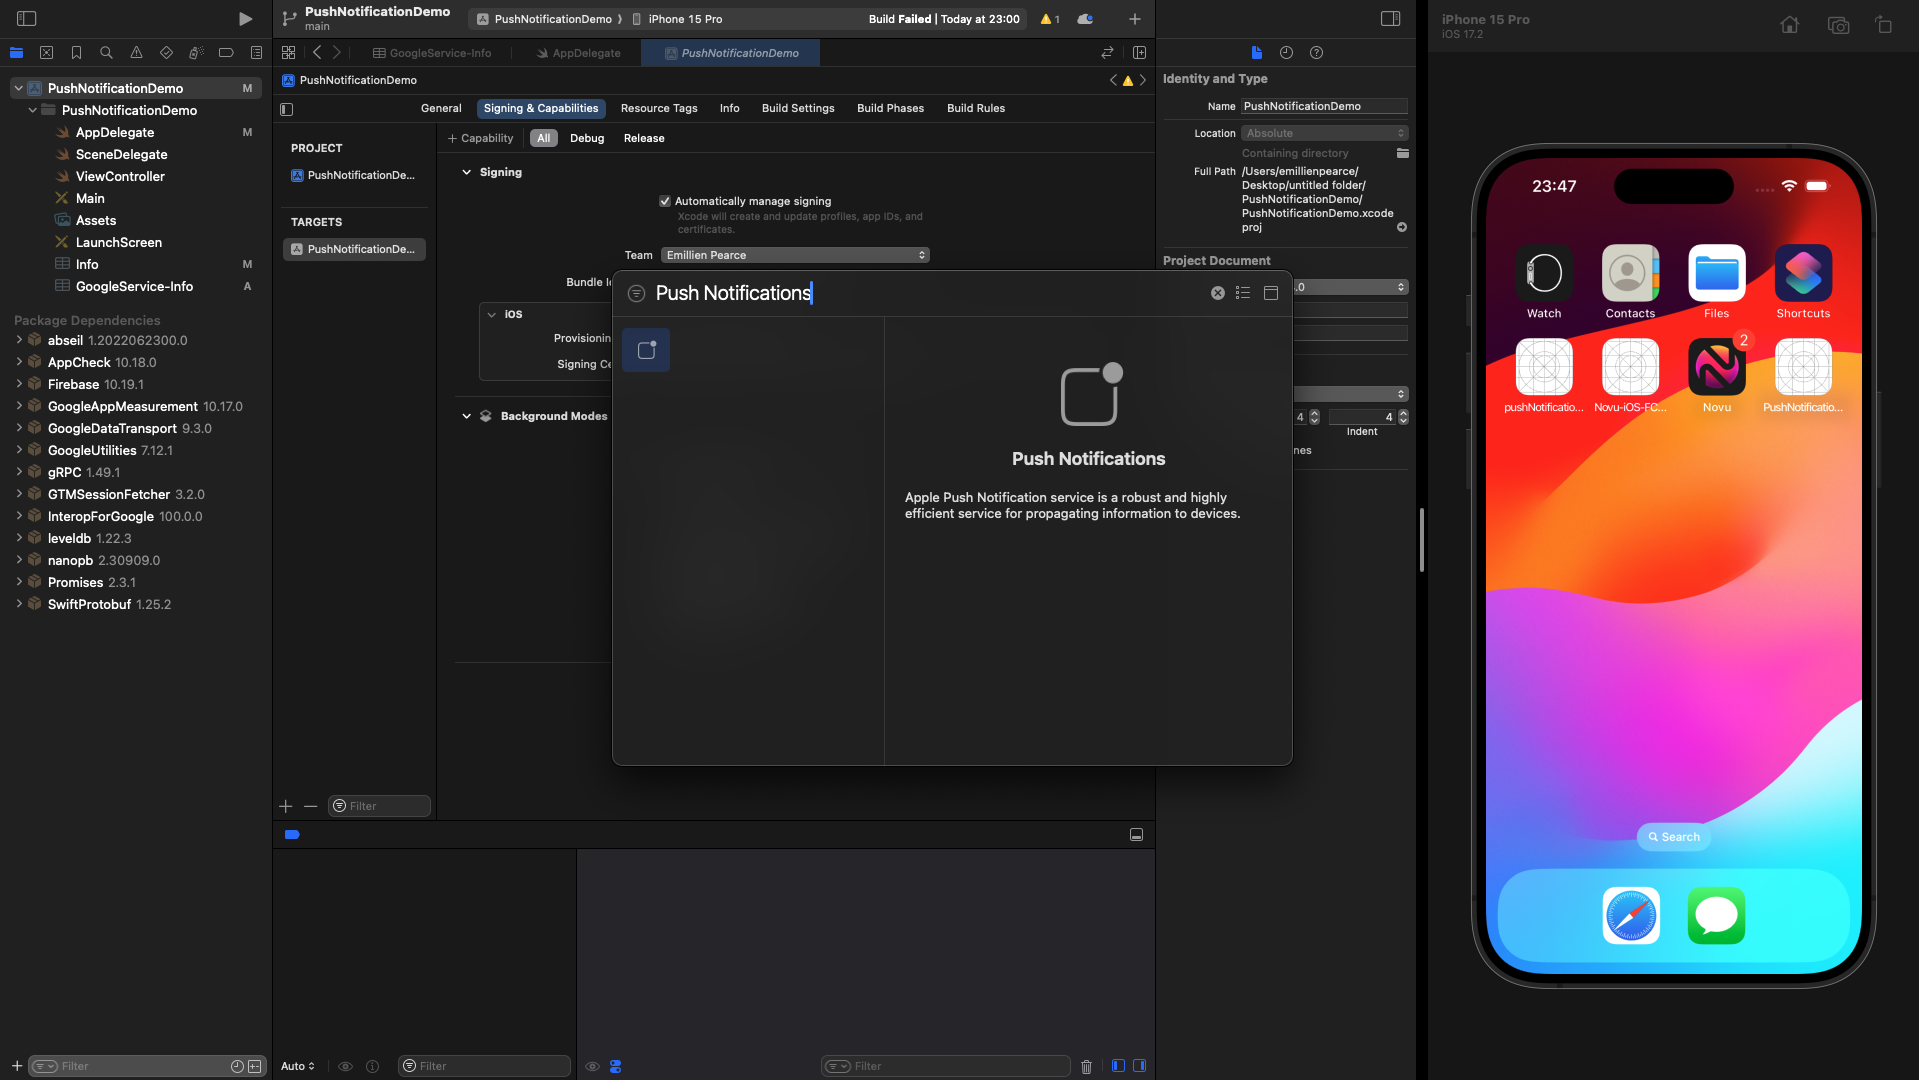Open the Find navigator magnifier icon
Image resolution: width=1919 pixels, height=1080 pixels.
tap(106, 53)
